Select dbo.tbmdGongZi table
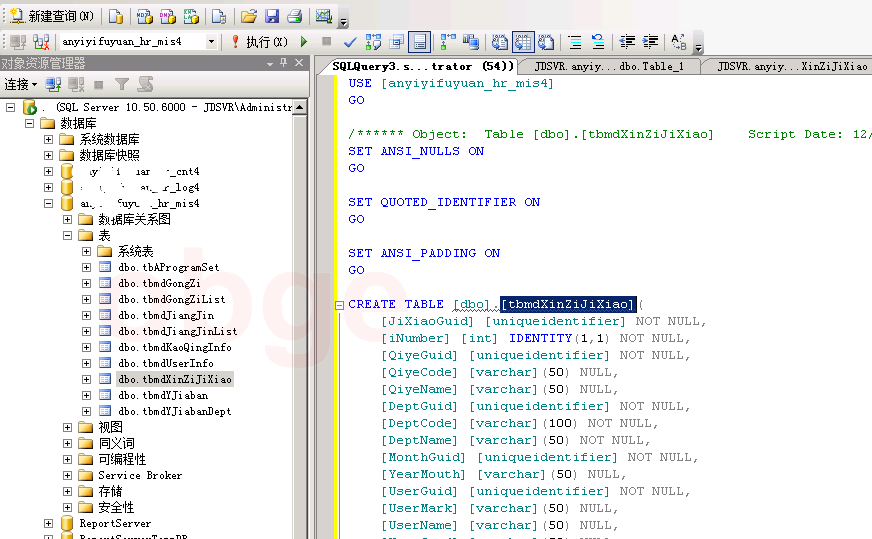The image size is (872, 539). click(x=159, y=284)
